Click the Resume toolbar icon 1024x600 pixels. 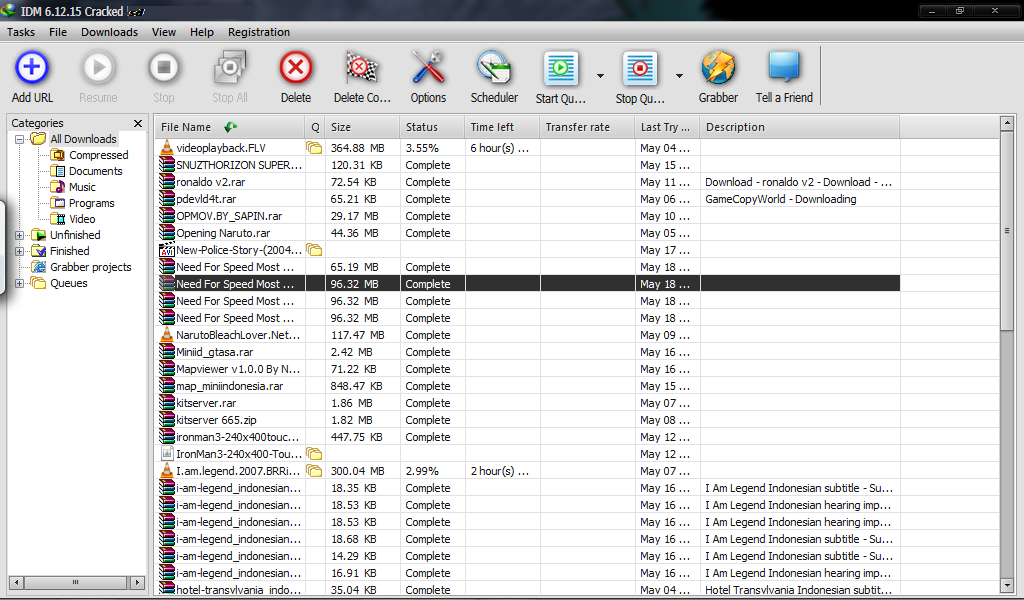pos(98,67)
